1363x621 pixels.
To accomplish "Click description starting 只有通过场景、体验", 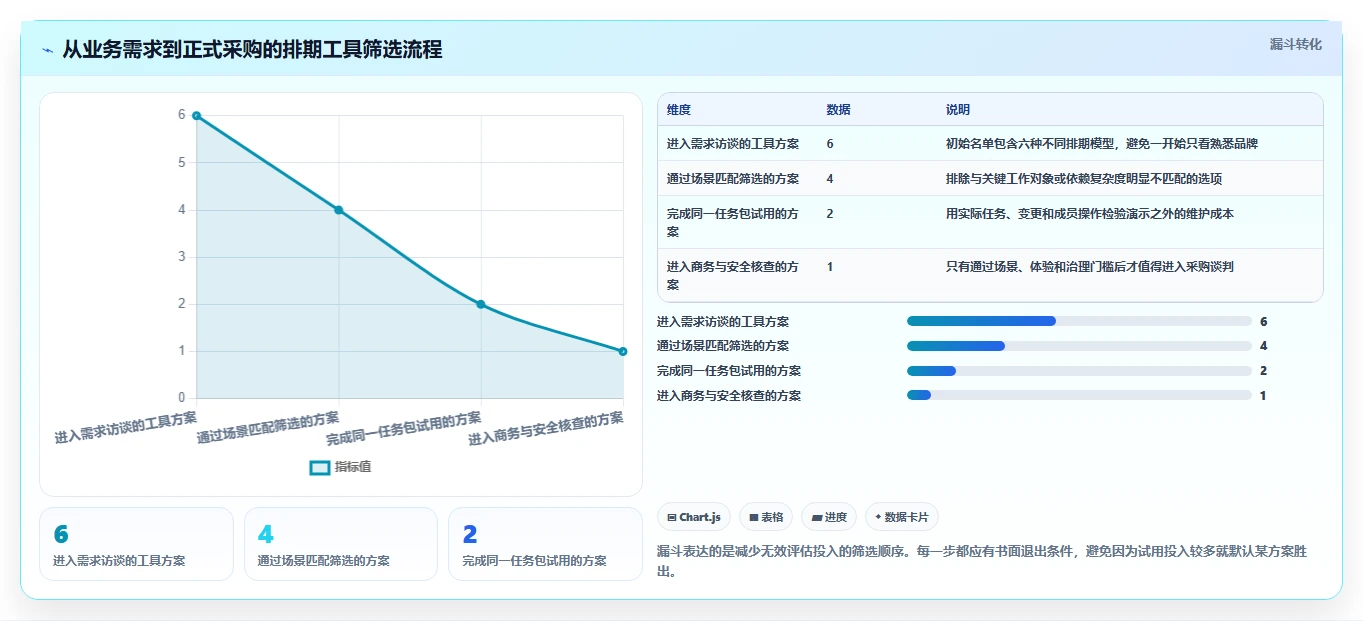I will (1089, 267).
